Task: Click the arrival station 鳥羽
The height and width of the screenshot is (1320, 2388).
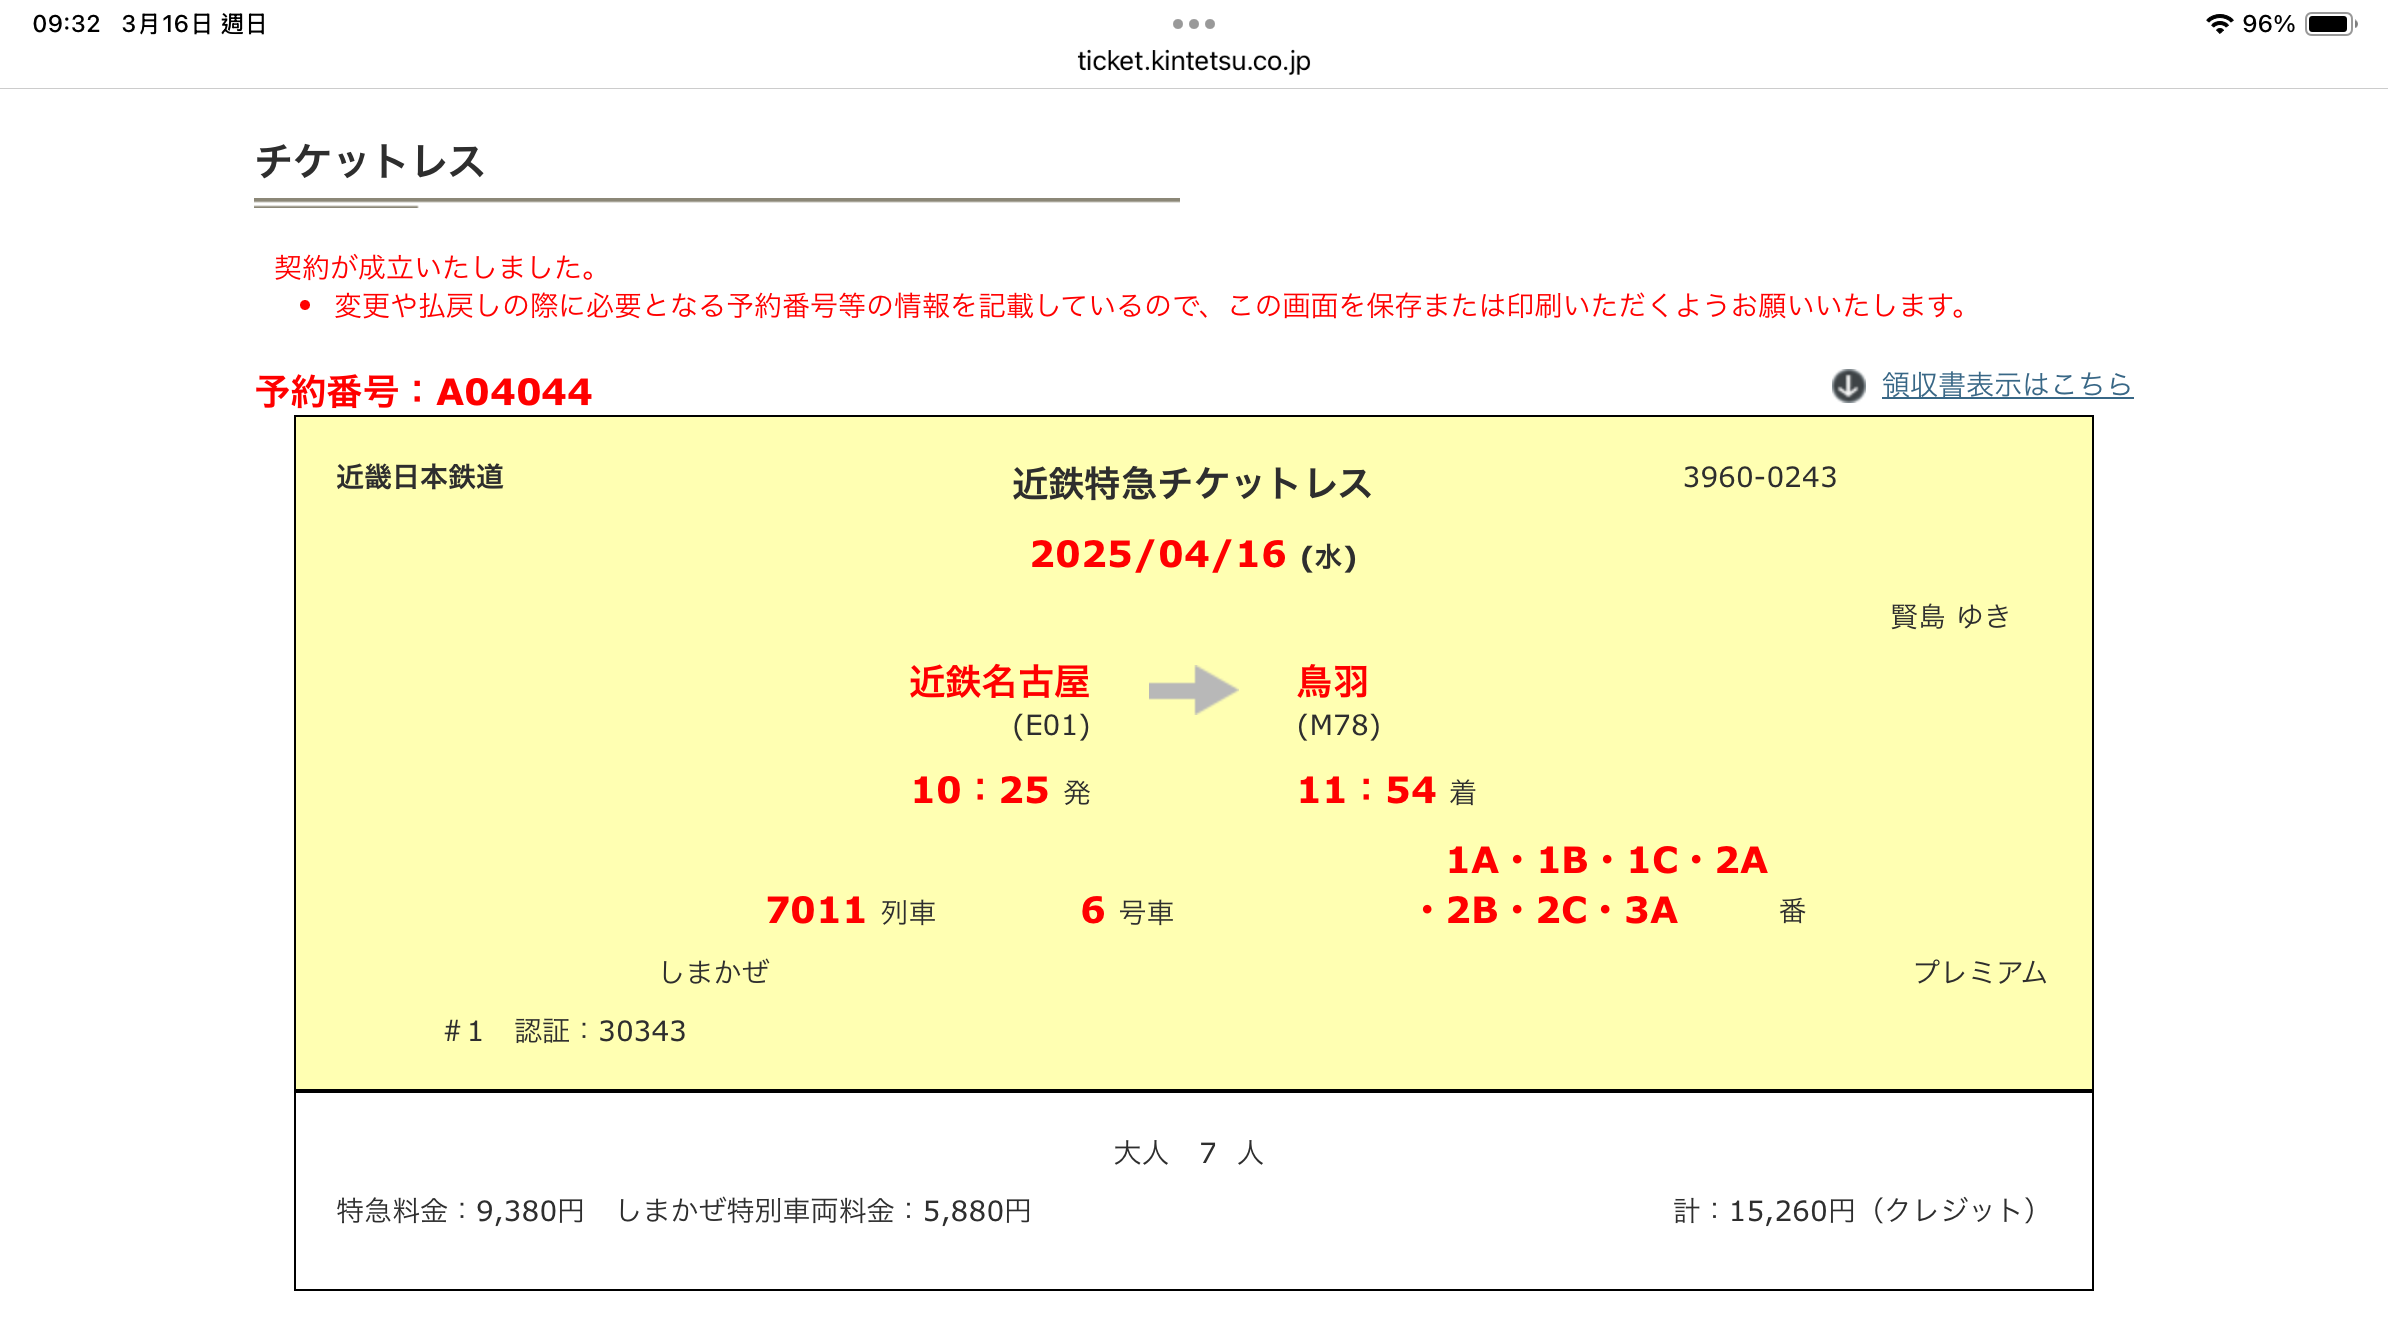Action: tap(1332, 682)
